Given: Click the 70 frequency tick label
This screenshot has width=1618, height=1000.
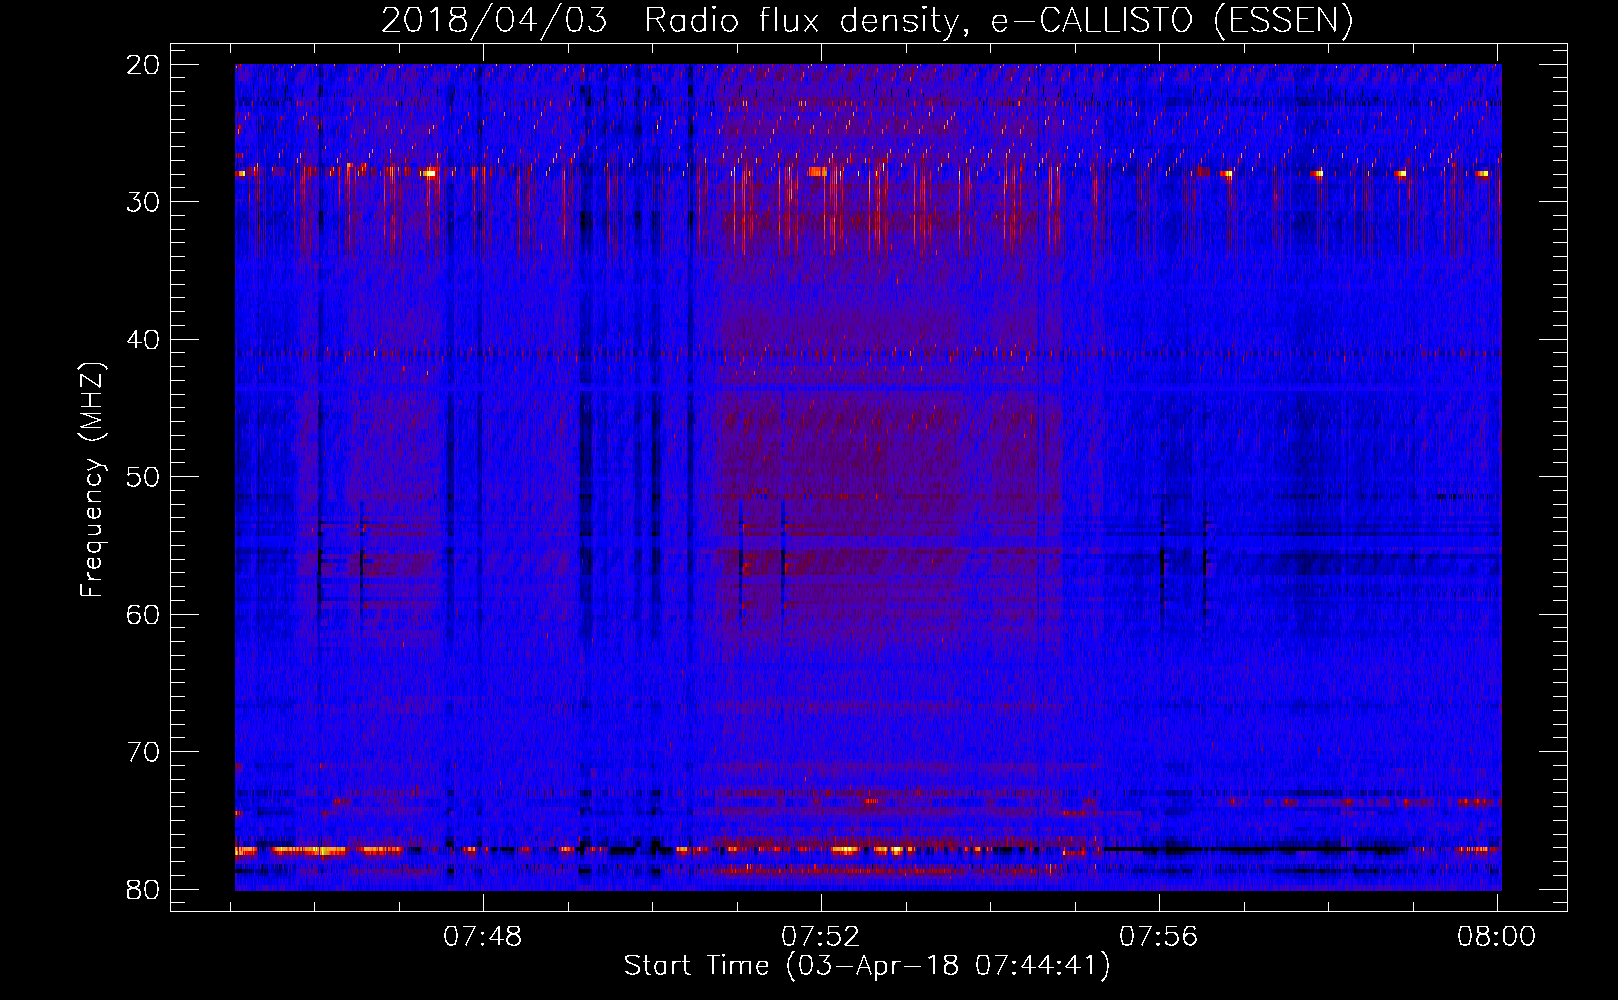Looking at the screenshot, I should 144,752.
